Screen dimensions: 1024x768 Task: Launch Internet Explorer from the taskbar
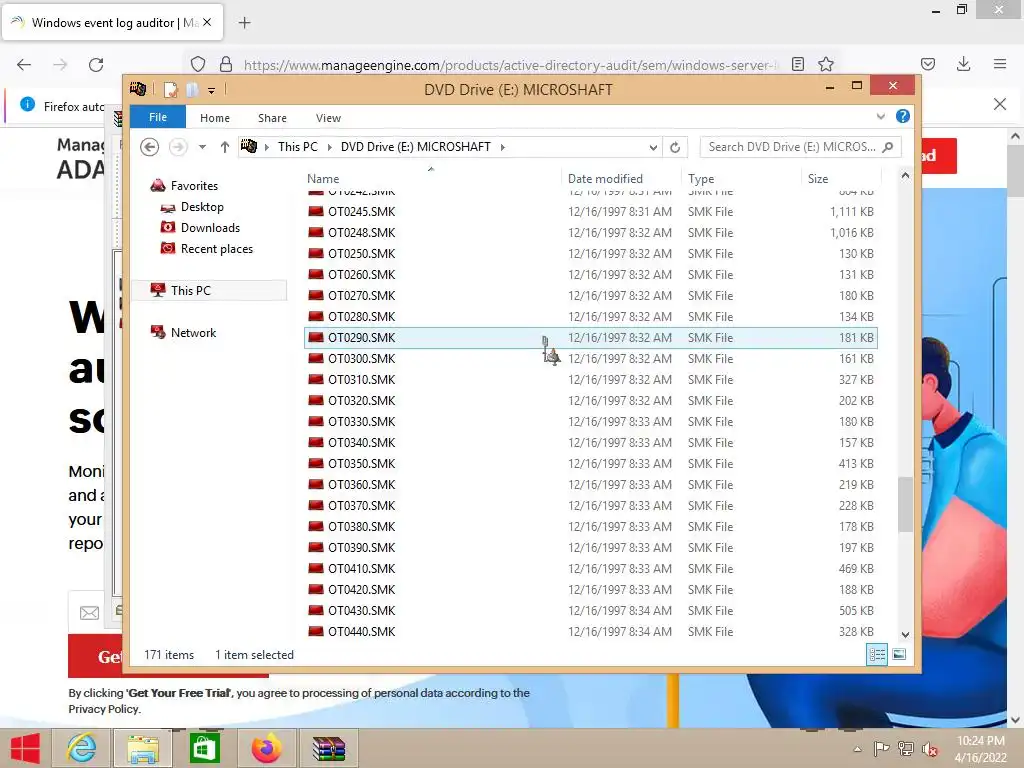(x=81, y=748)
